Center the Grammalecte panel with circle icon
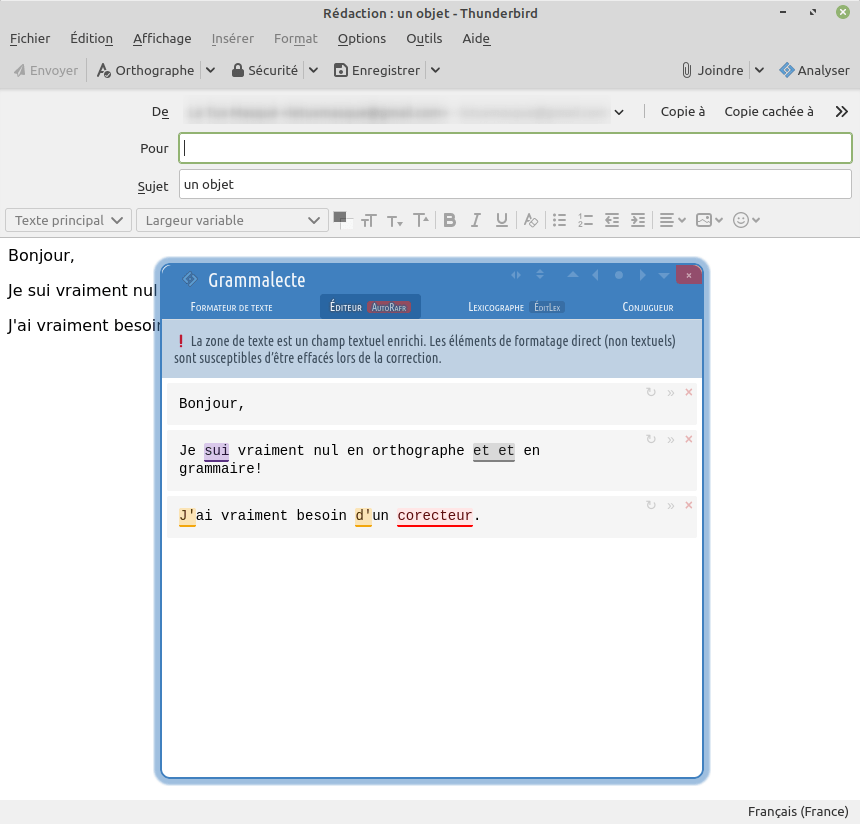 619,275
